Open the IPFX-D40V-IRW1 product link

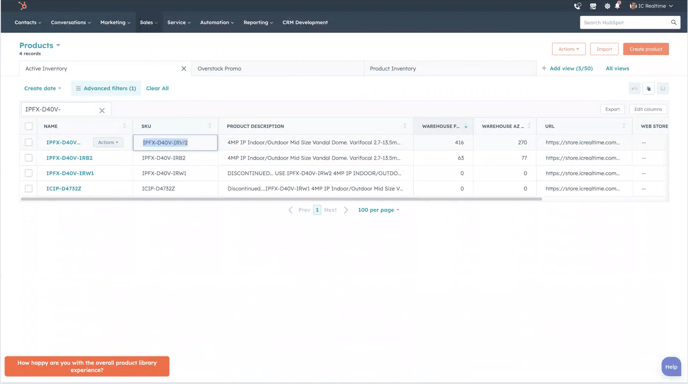tap(70, 173)
